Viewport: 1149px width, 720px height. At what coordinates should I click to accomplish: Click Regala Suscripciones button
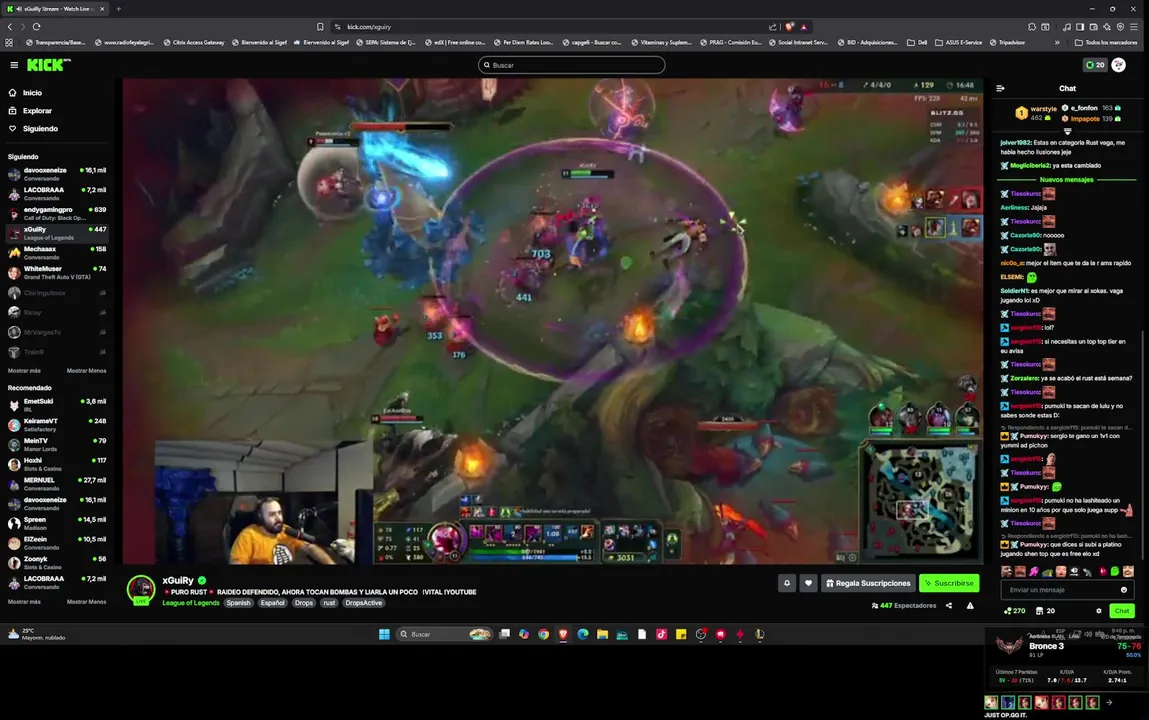pos(868,583)
